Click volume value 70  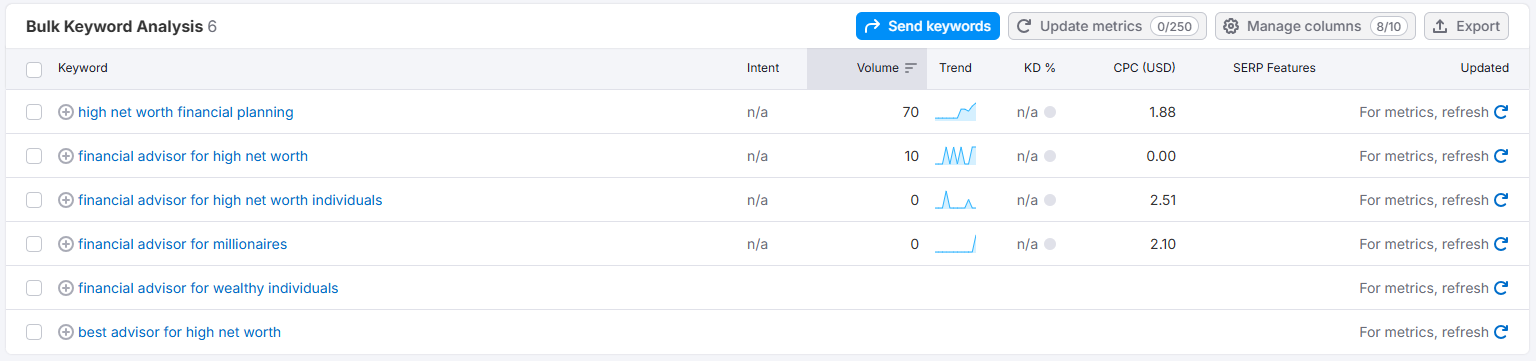click(910, 112)
